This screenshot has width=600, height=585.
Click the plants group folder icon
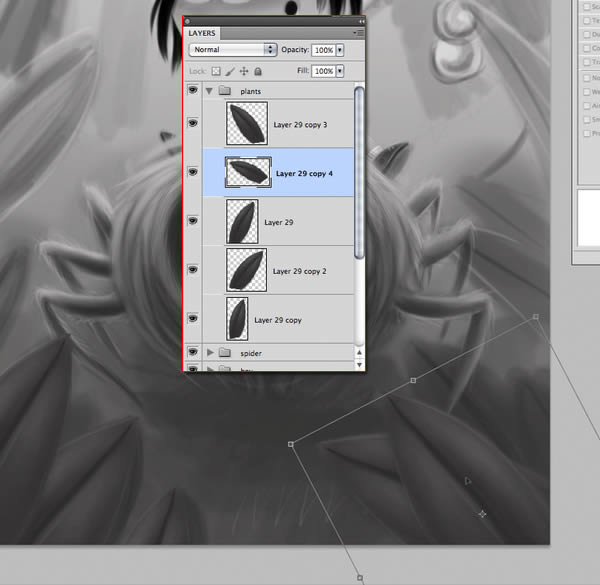coord(225,91)
